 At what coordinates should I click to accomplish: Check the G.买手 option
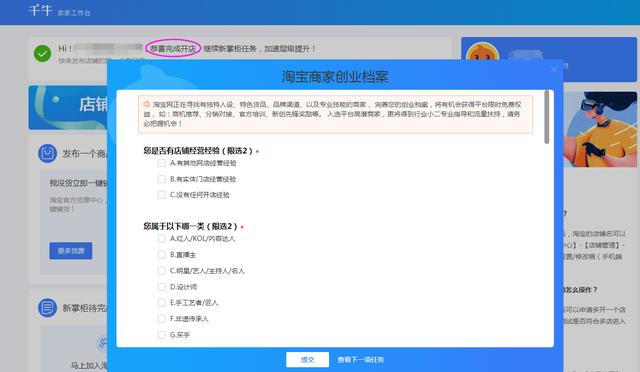point(162,335)
